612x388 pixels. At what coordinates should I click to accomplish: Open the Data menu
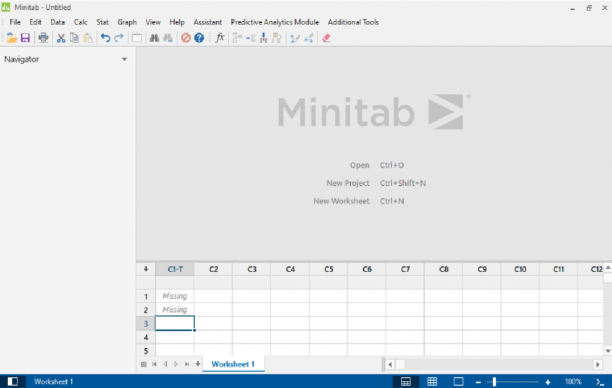point(57,22)
